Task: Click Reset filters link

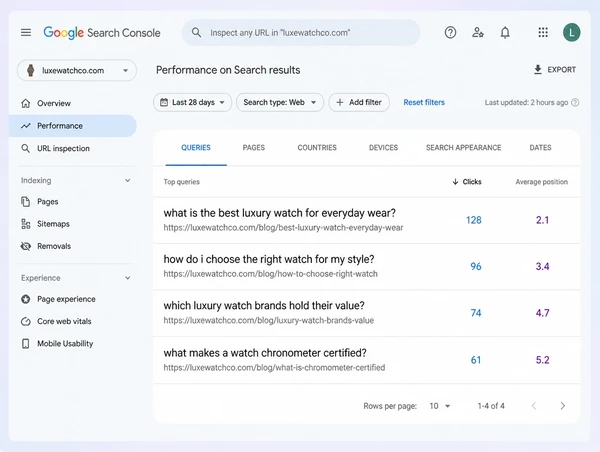Action: tap(424, 102)
